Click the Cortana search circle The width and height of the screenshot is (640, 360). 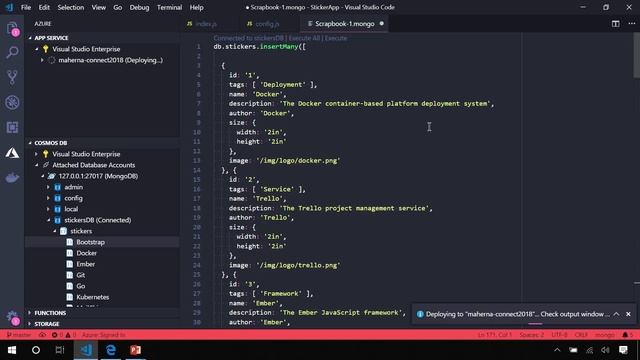36,350
